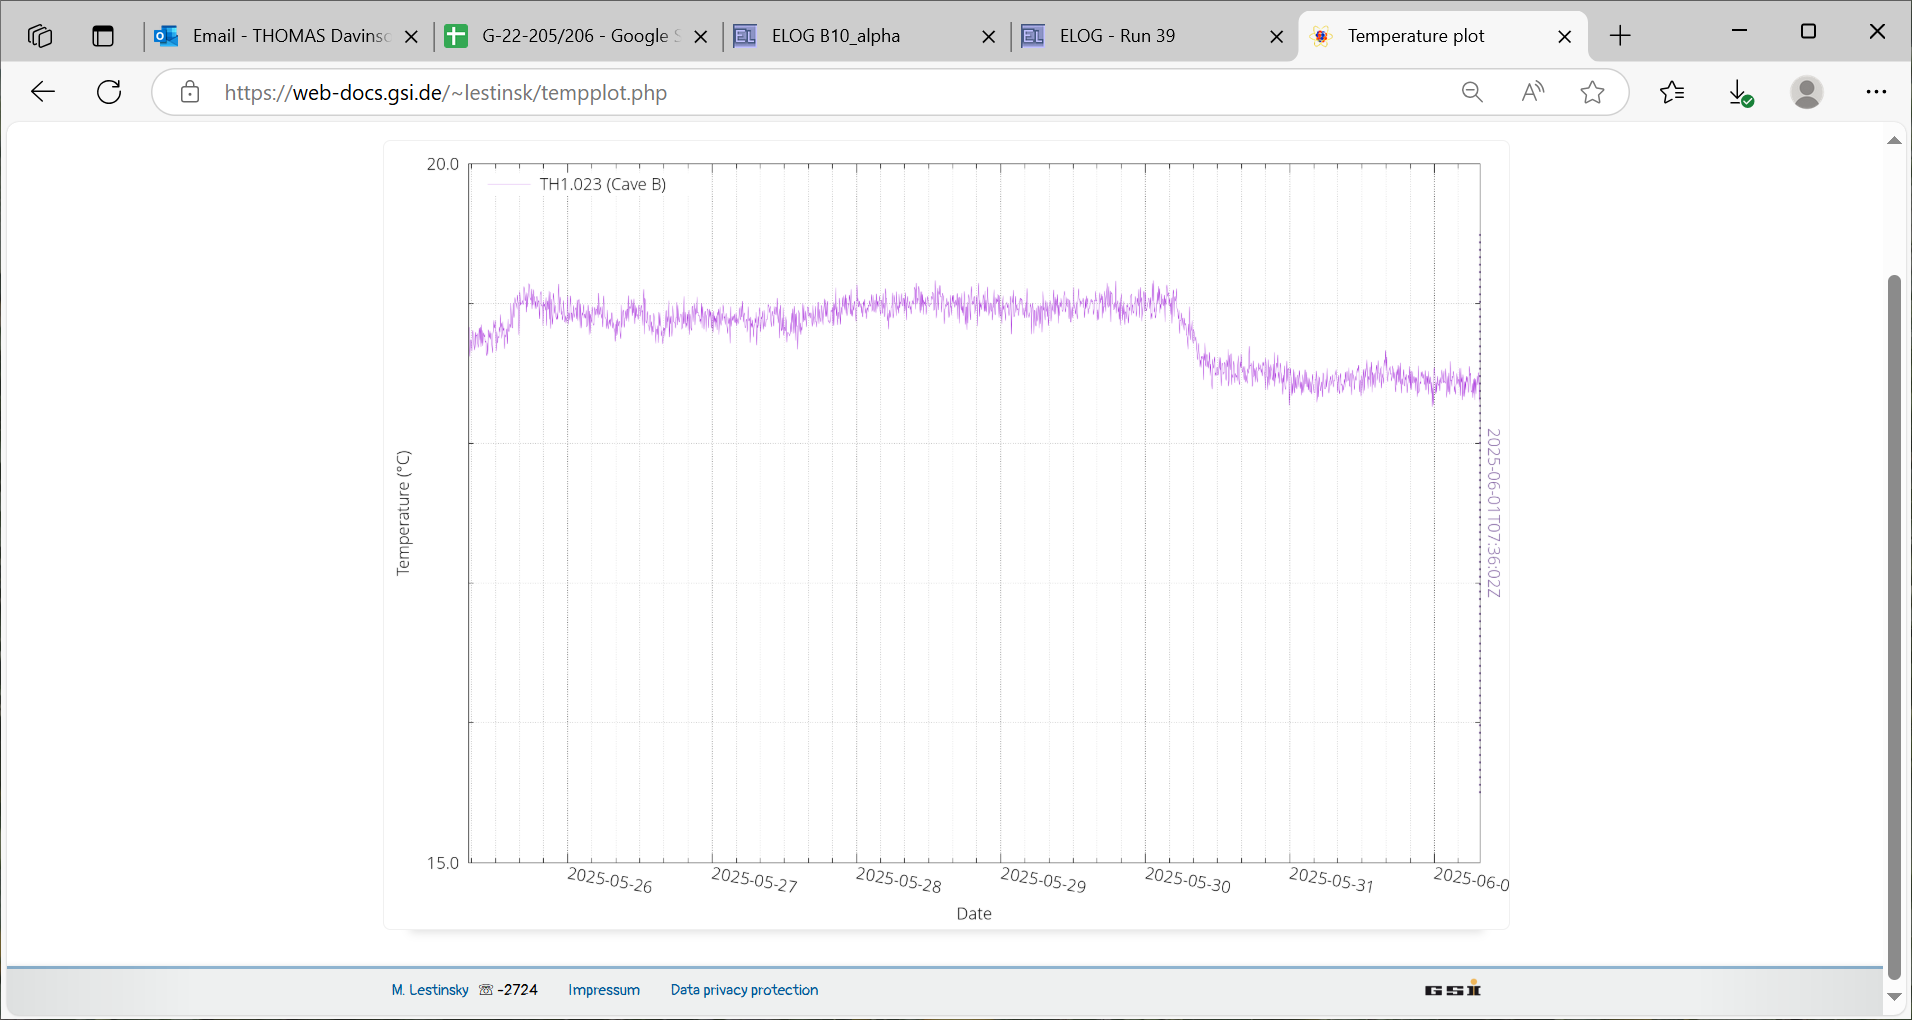Image resolution: width=1912 pixels, height=1020 pixels.
Task: Switch to the ELOG B10_alpha tab
Action: pyautogui.click(x=850, y=36)
